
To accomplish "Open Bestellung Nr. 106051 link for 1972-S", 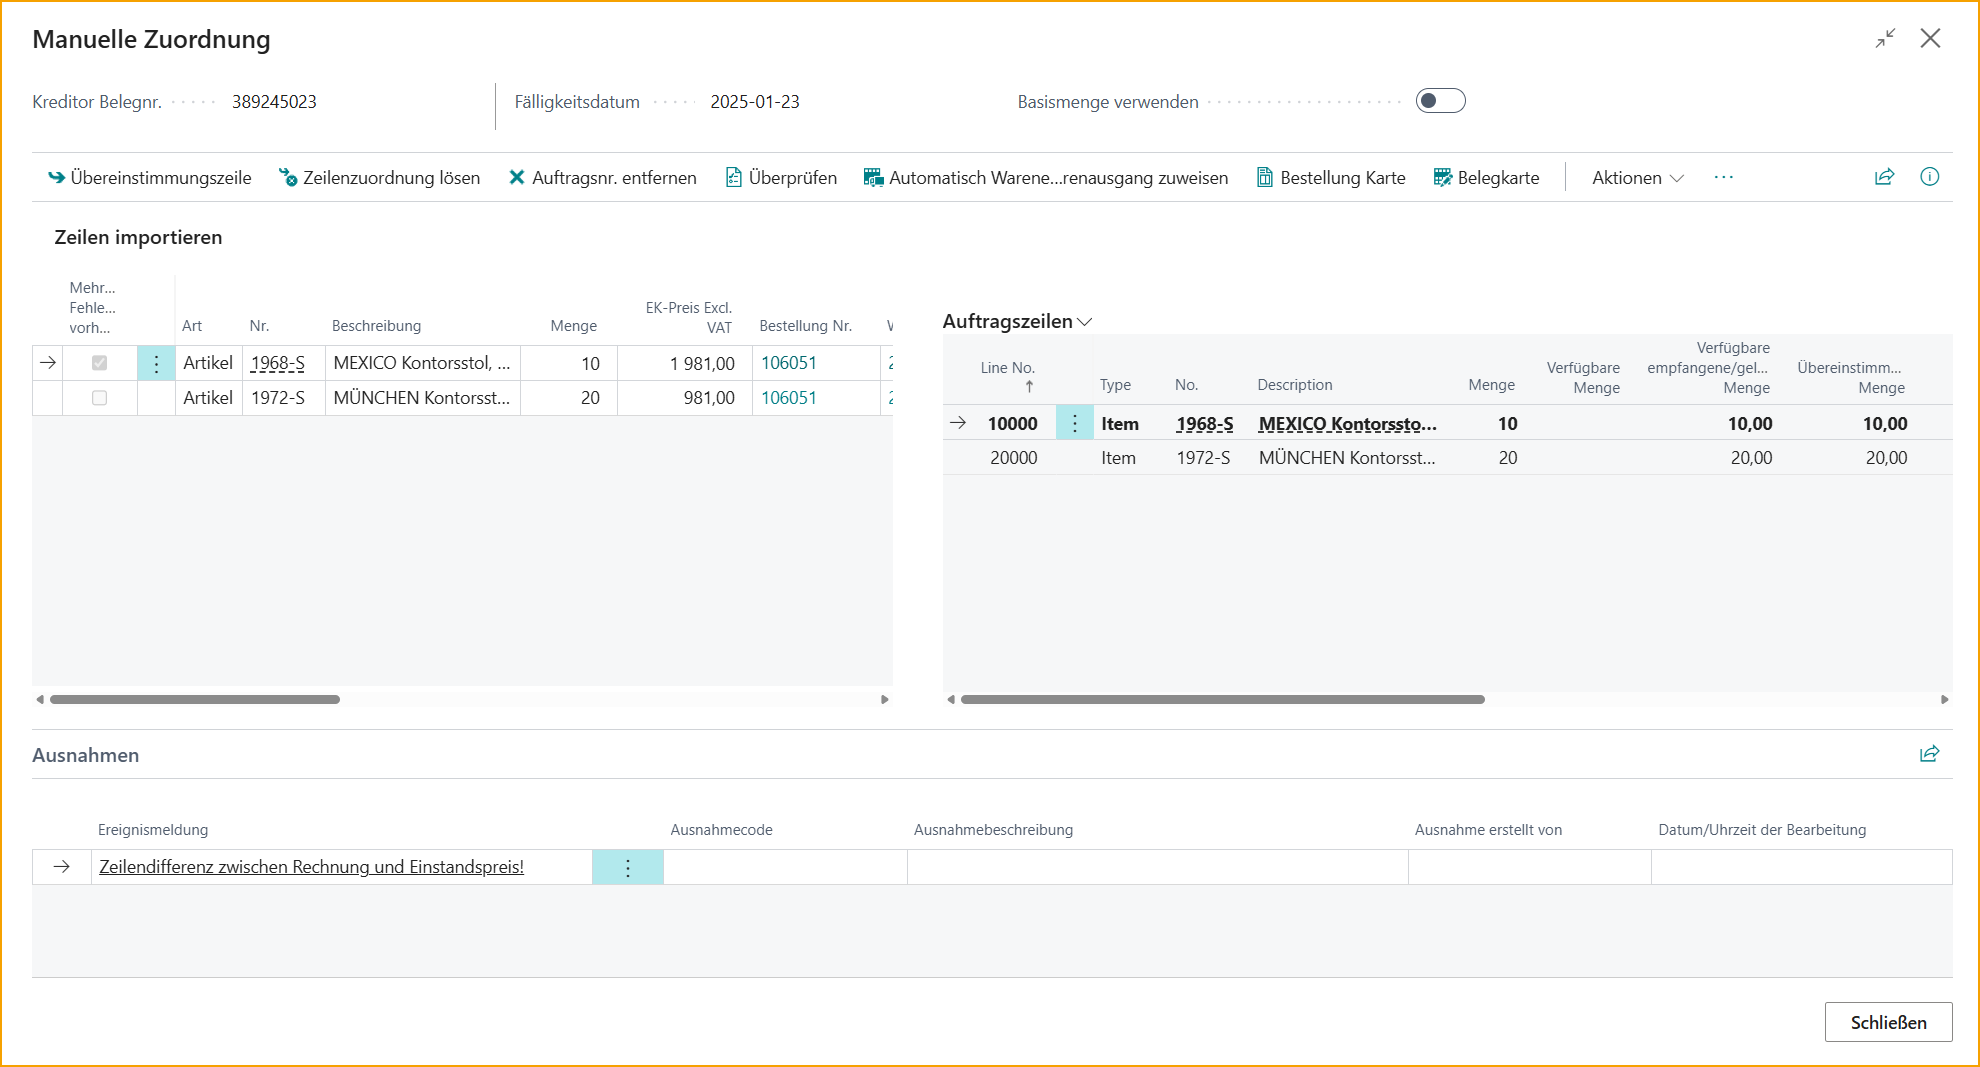I will point(788,398).
